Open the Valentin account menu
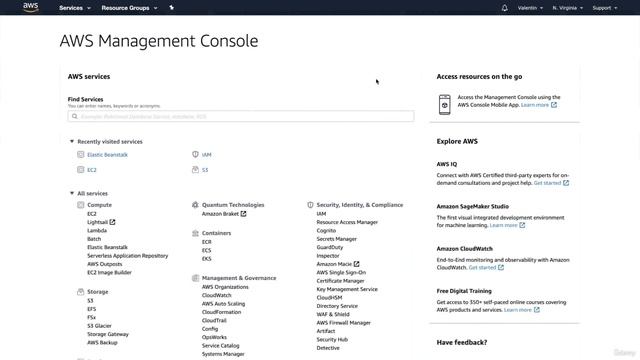This screenshot has width=640, height=360. 530,8
